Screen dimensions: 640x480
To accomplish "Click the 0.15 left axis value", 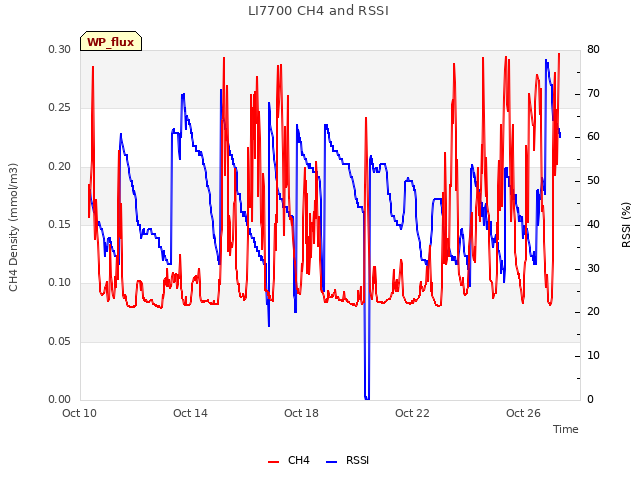I will (x=60, y=224).
